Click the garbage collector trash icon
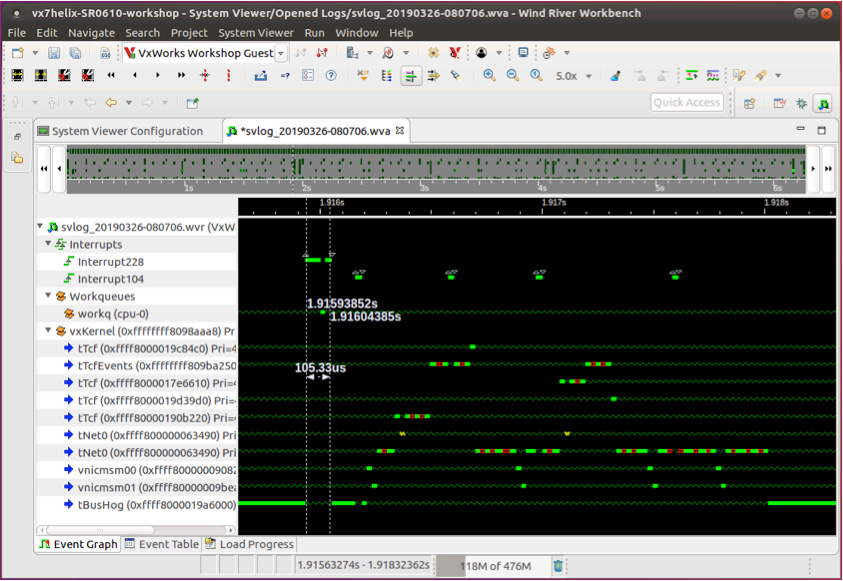Screen dimensions: 843x581 (x=558, y=565)
